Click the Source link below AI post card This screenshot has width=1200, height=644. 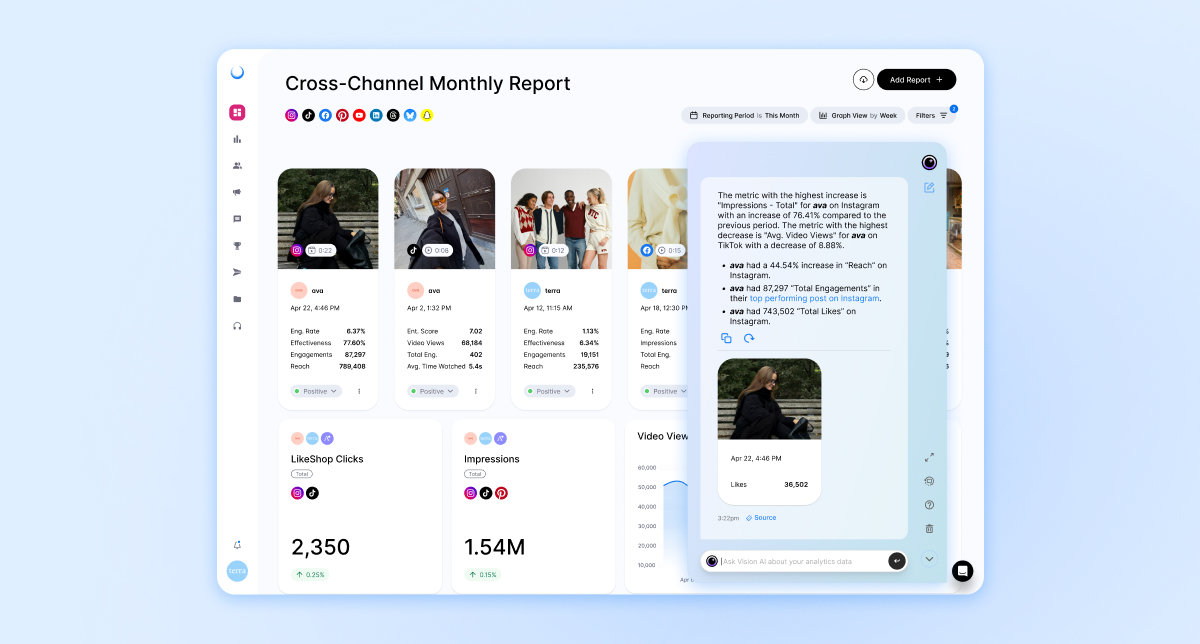coord(761,518)
